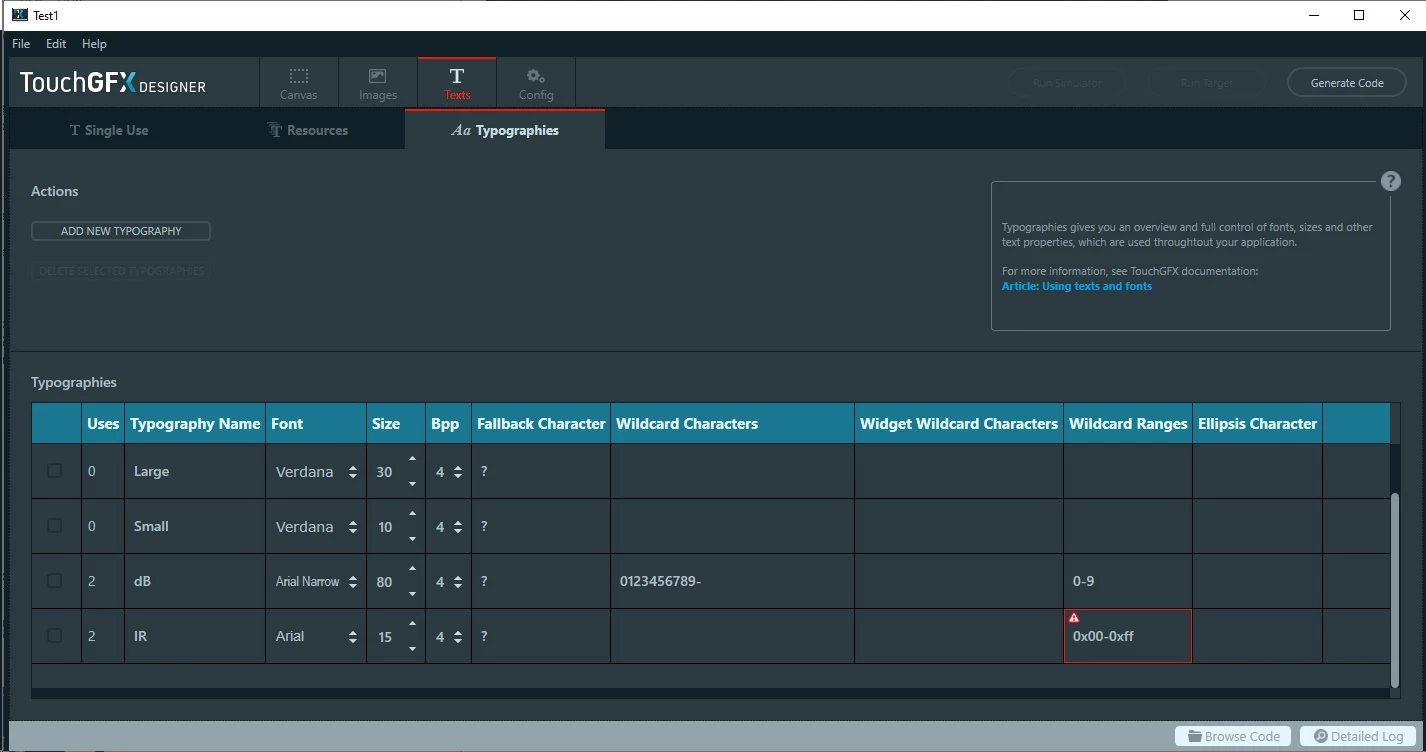Select the '0123456789-' wildcard characters cell

click(732, 581)
